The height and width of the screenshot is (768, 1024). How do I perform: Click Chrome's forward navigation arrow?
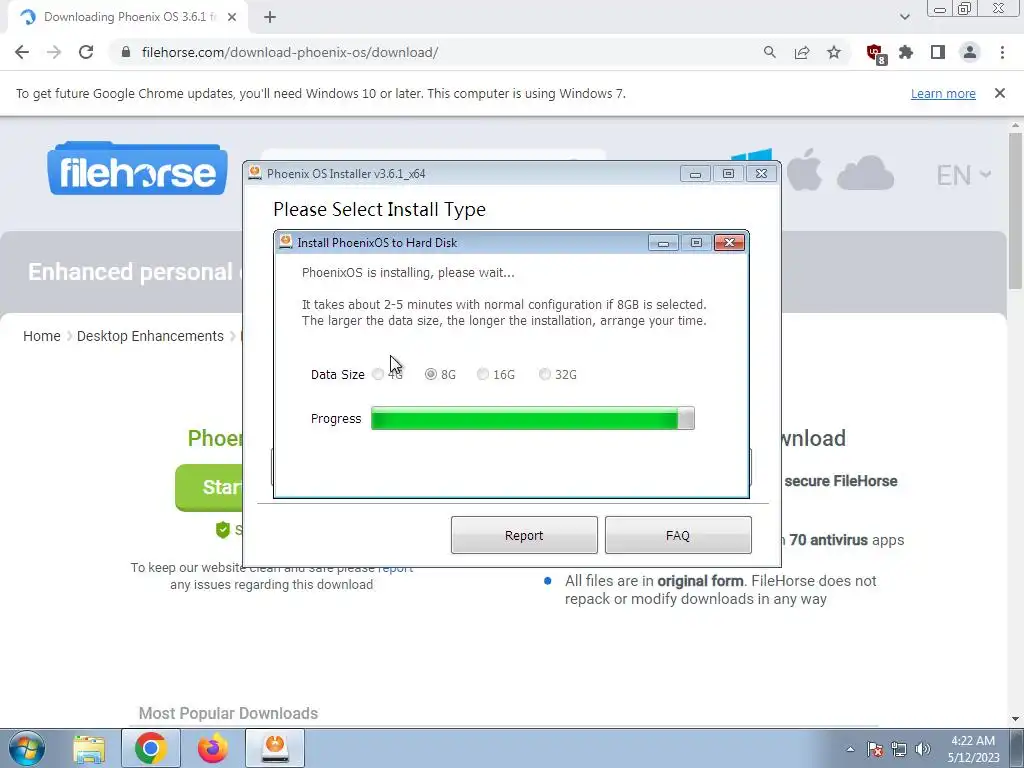(54, 52)
